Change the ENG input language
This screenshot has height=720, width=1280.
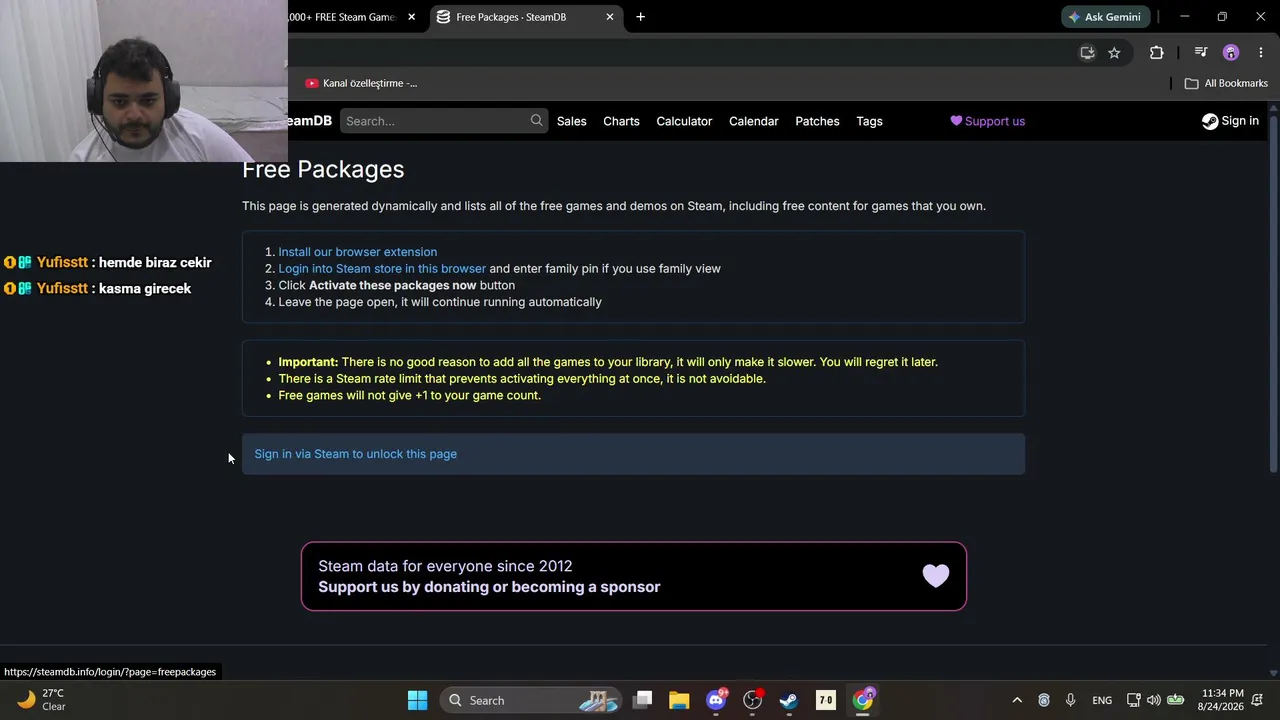[1102, 700]
